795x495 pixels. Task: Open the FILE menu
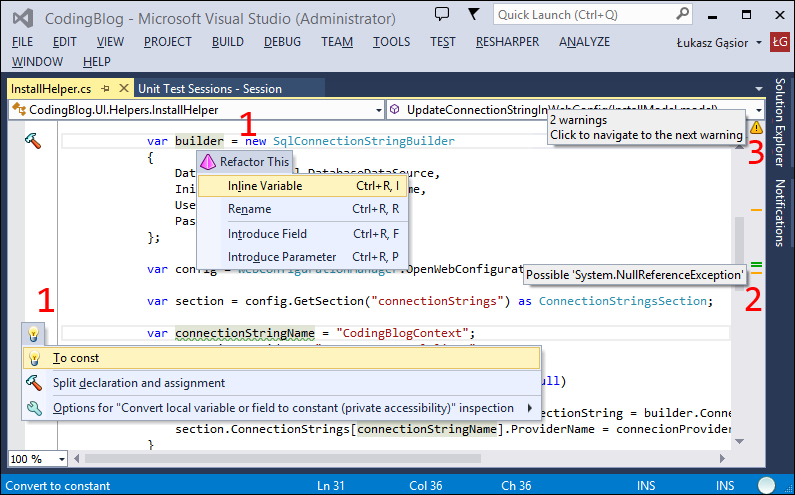point(22,42)
